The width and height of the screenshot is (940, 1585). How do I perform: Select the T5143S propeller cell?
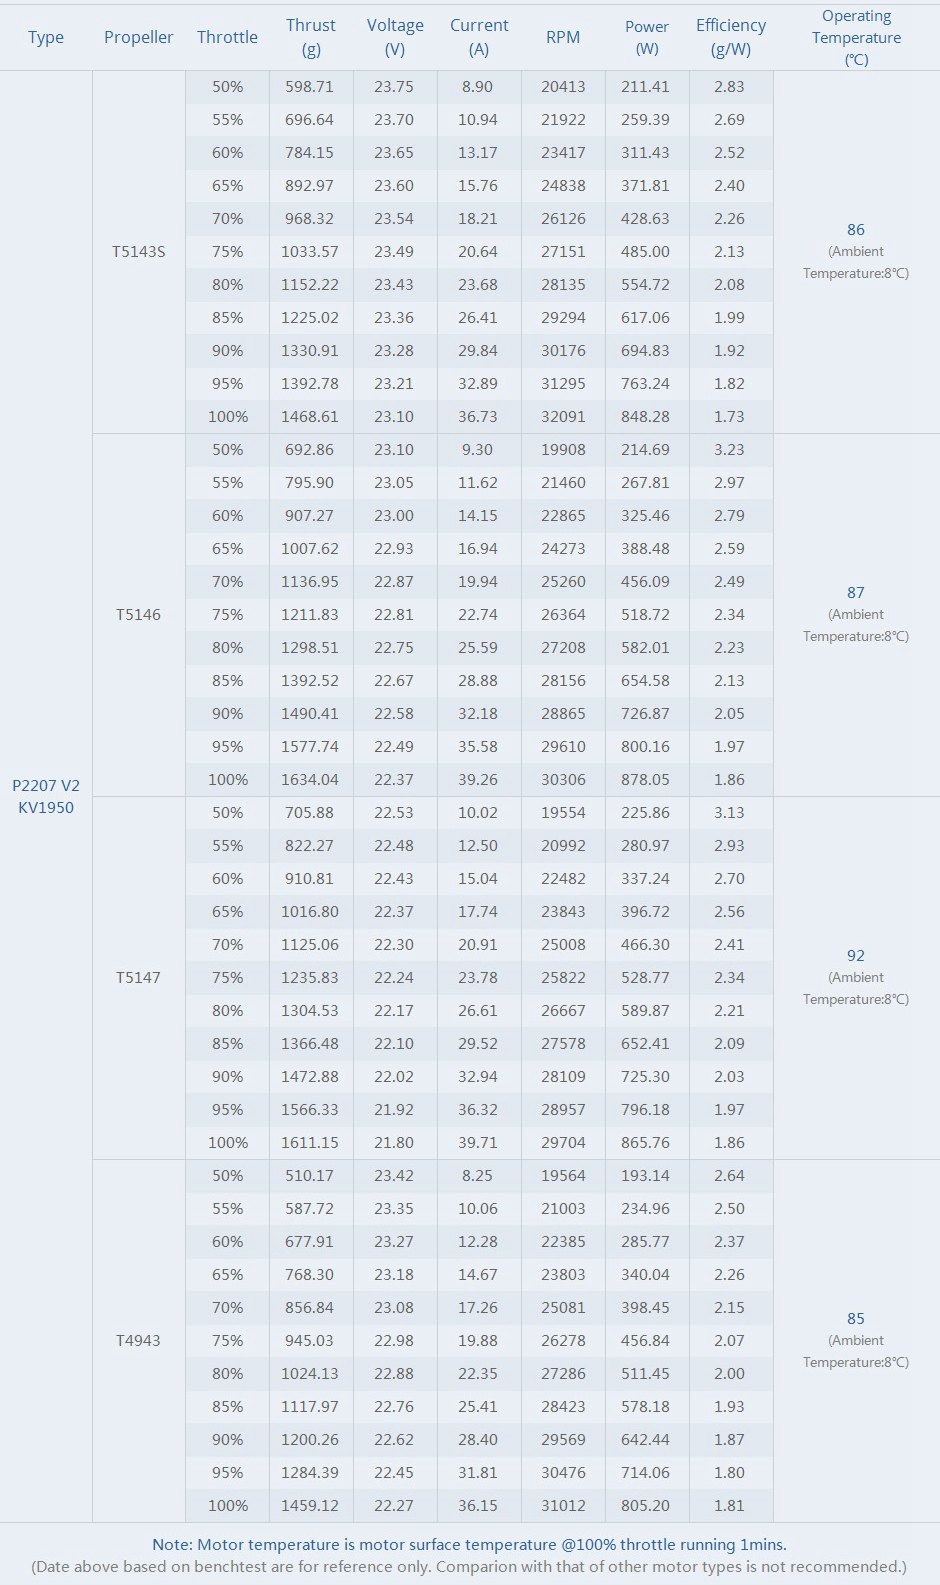[138, 252]
